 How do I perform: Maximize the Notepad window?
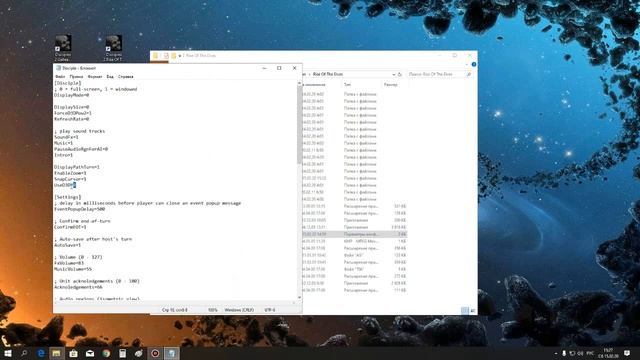tap(279, 68)
